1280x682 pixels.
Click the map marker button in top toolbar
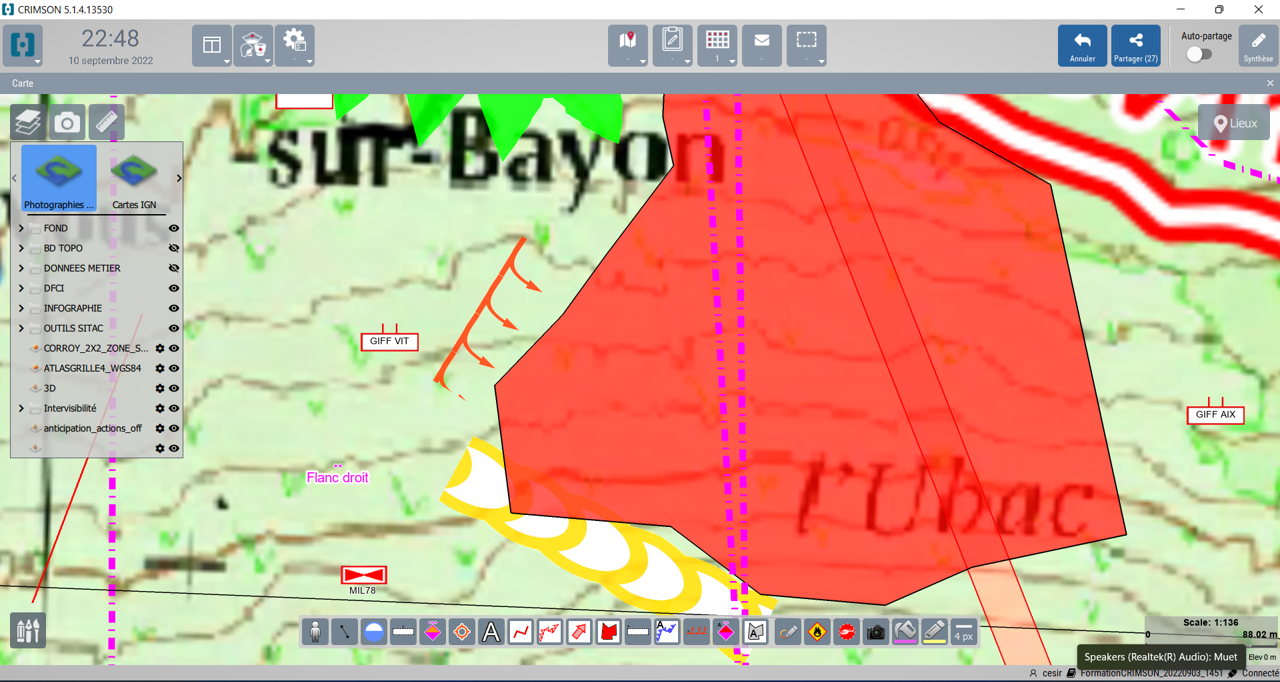coord(628,45)
